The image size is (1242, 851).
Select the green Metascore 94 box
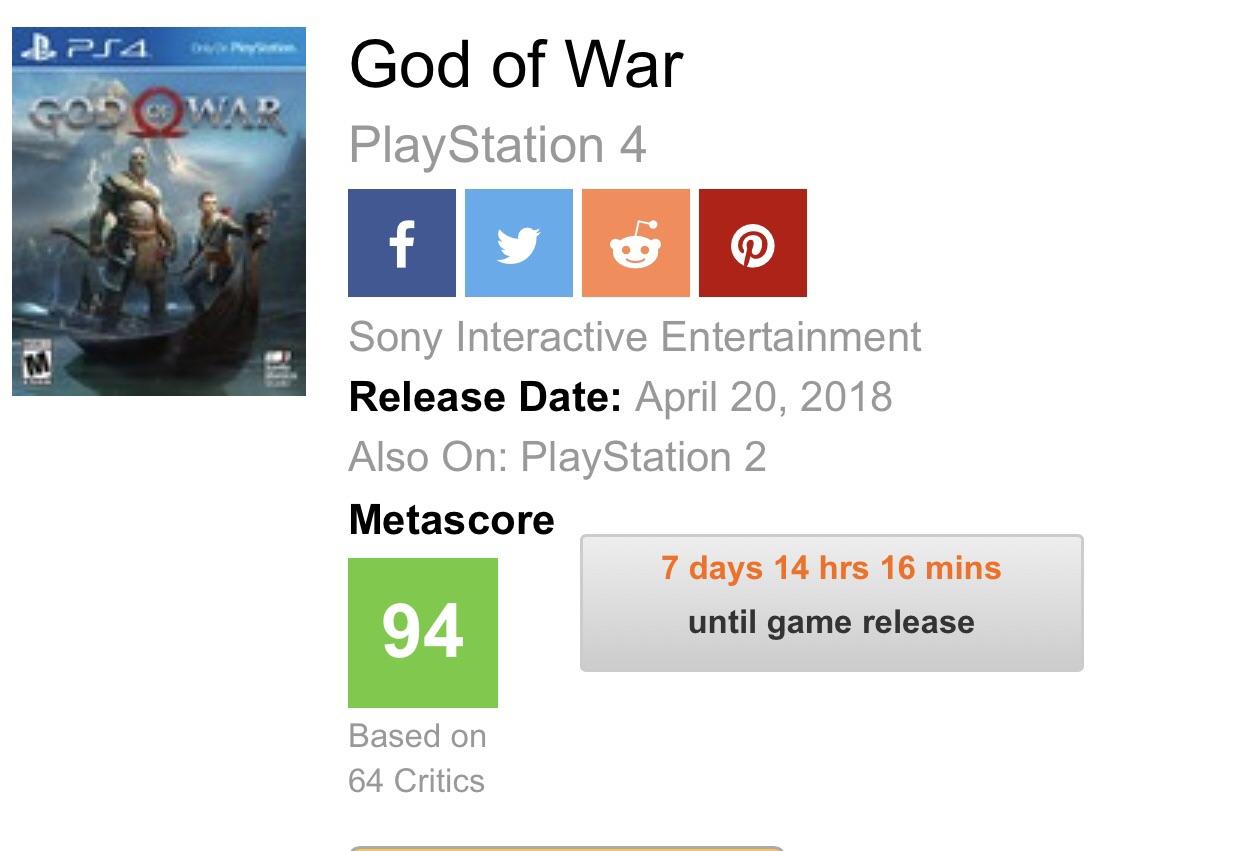pyautogui.click(x=421, y=629)
